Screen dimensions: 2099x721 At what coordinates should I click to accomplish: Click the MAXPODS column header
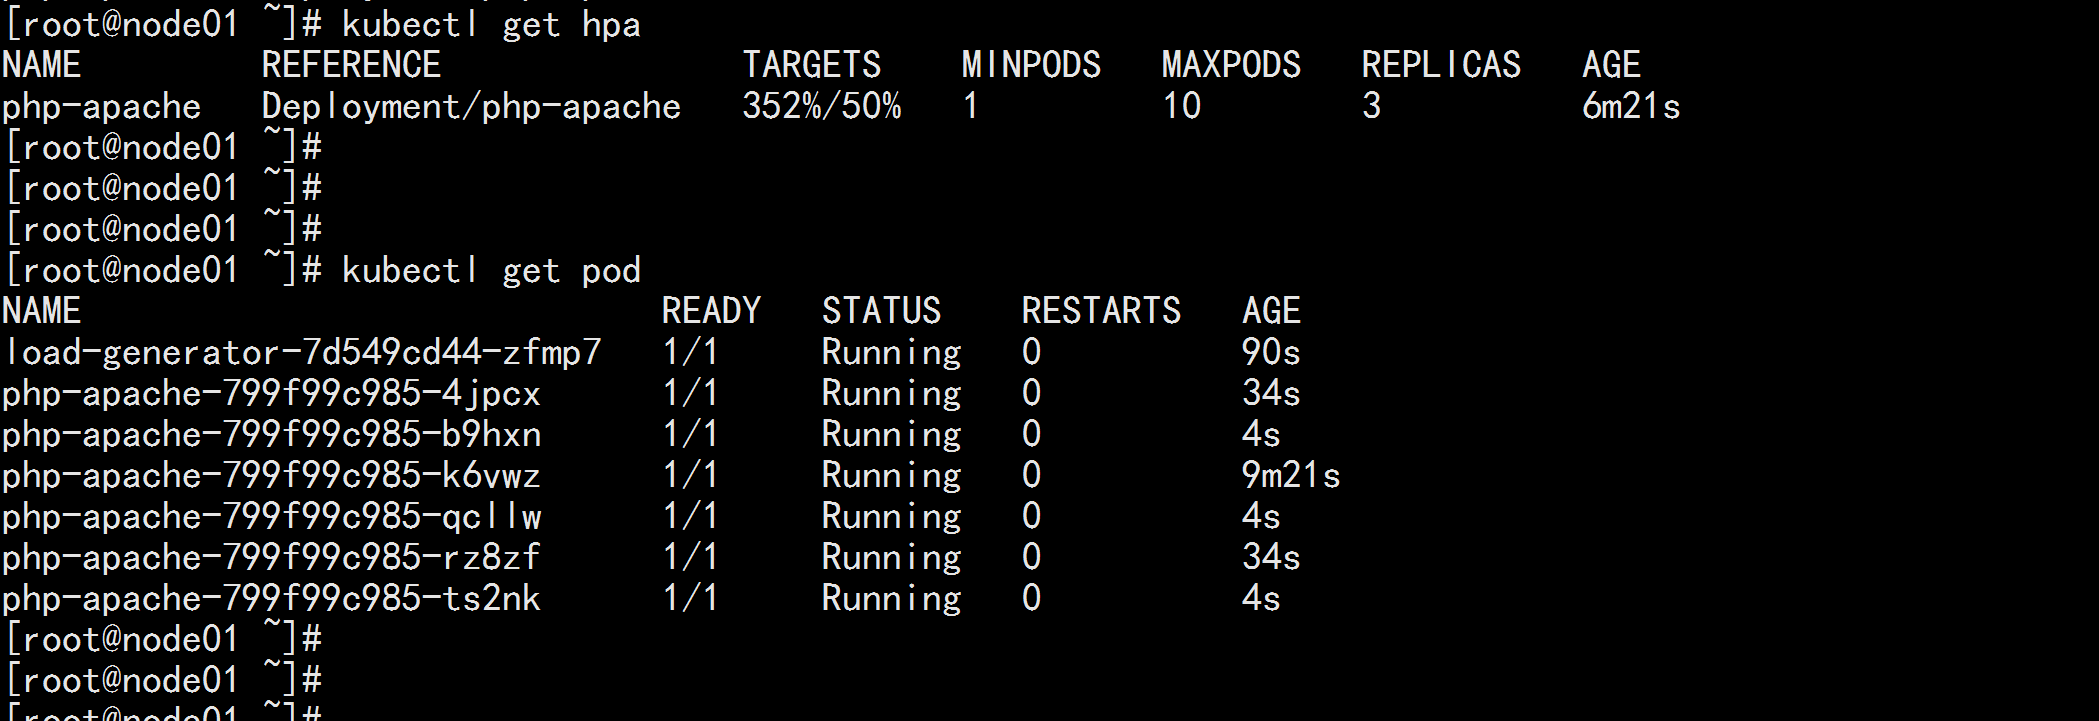tap(1231, 65)
